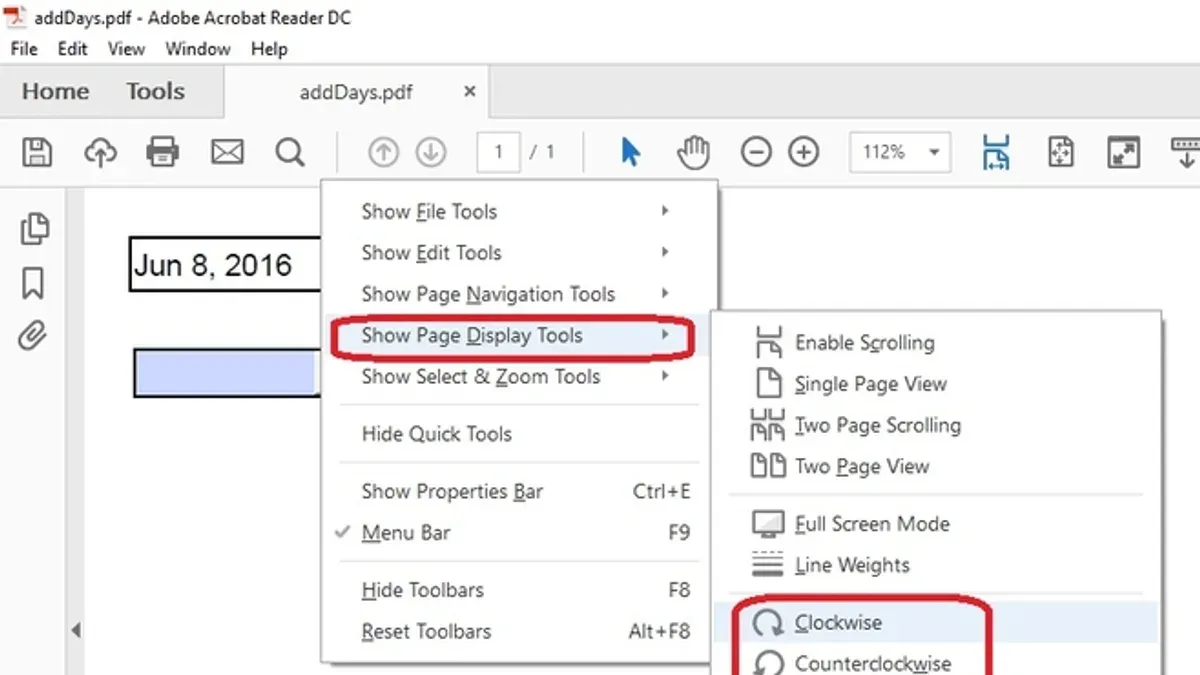The width and height of the screenshot is (1200, 675).
Task: Expand the Show Edit Tools submenu
Action: point(516,253)
